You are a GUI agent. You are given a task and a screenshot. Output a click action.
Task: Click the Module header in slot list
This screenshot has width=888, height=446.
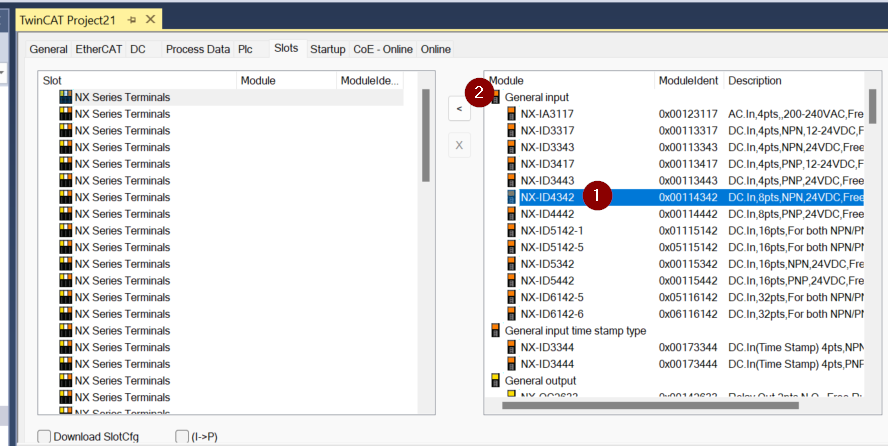coord(287,80)
